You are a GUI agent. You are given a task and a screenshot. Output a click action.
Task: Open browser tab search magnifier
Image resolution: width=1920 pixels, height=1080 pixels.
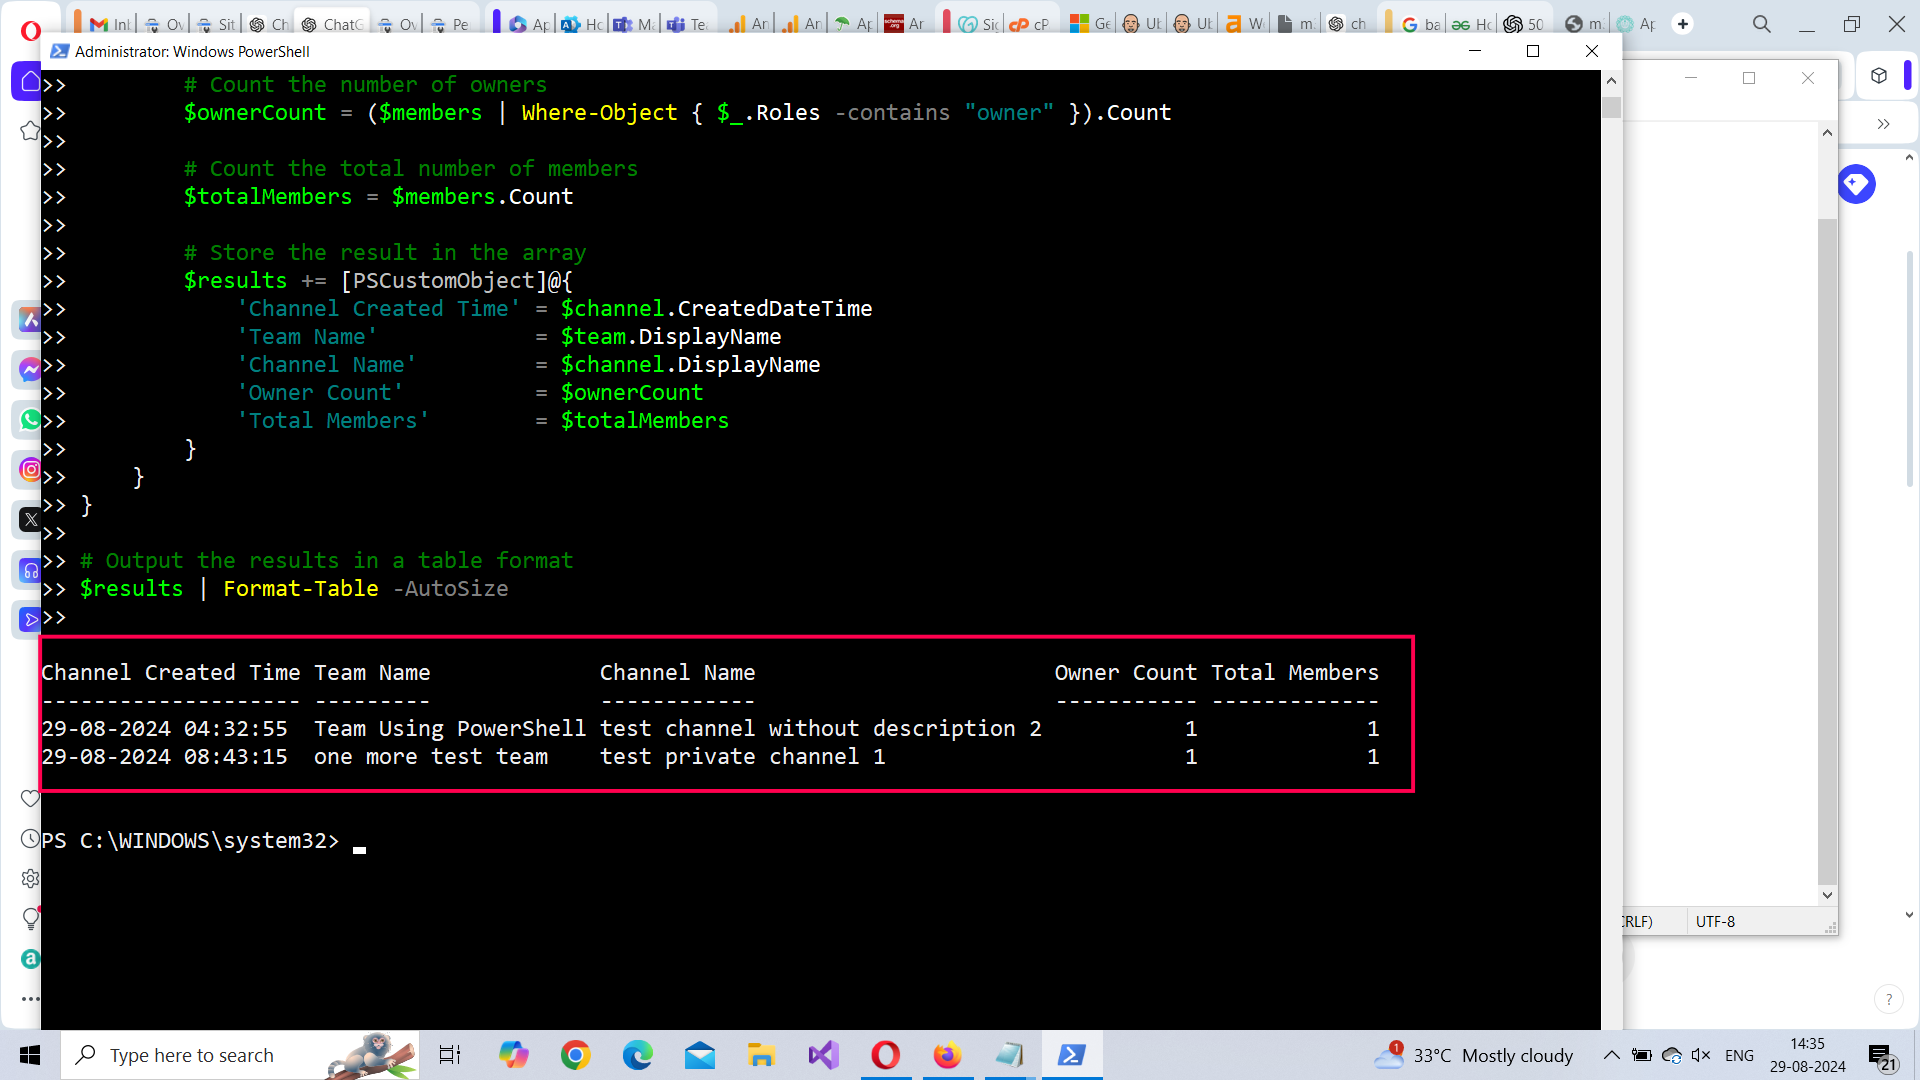point(1761,24)
